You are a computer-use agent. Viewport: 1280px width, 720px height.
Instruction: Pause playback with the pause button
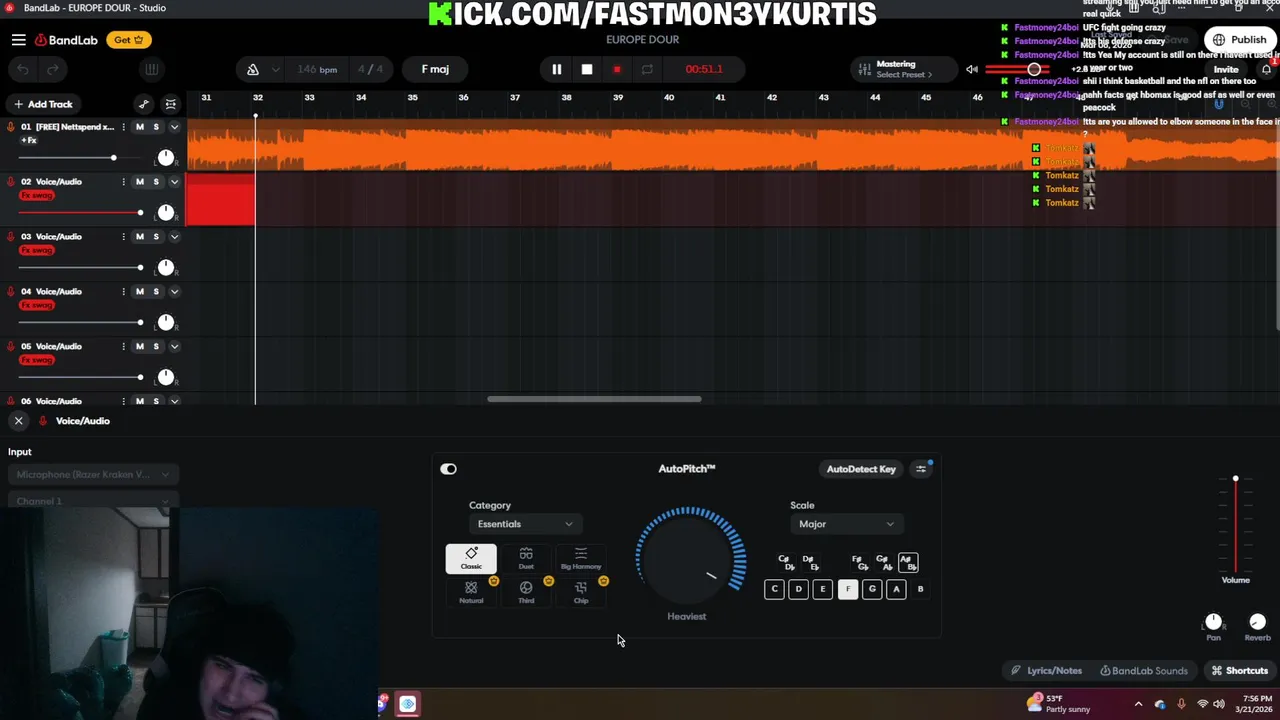(x=557, y=69)
